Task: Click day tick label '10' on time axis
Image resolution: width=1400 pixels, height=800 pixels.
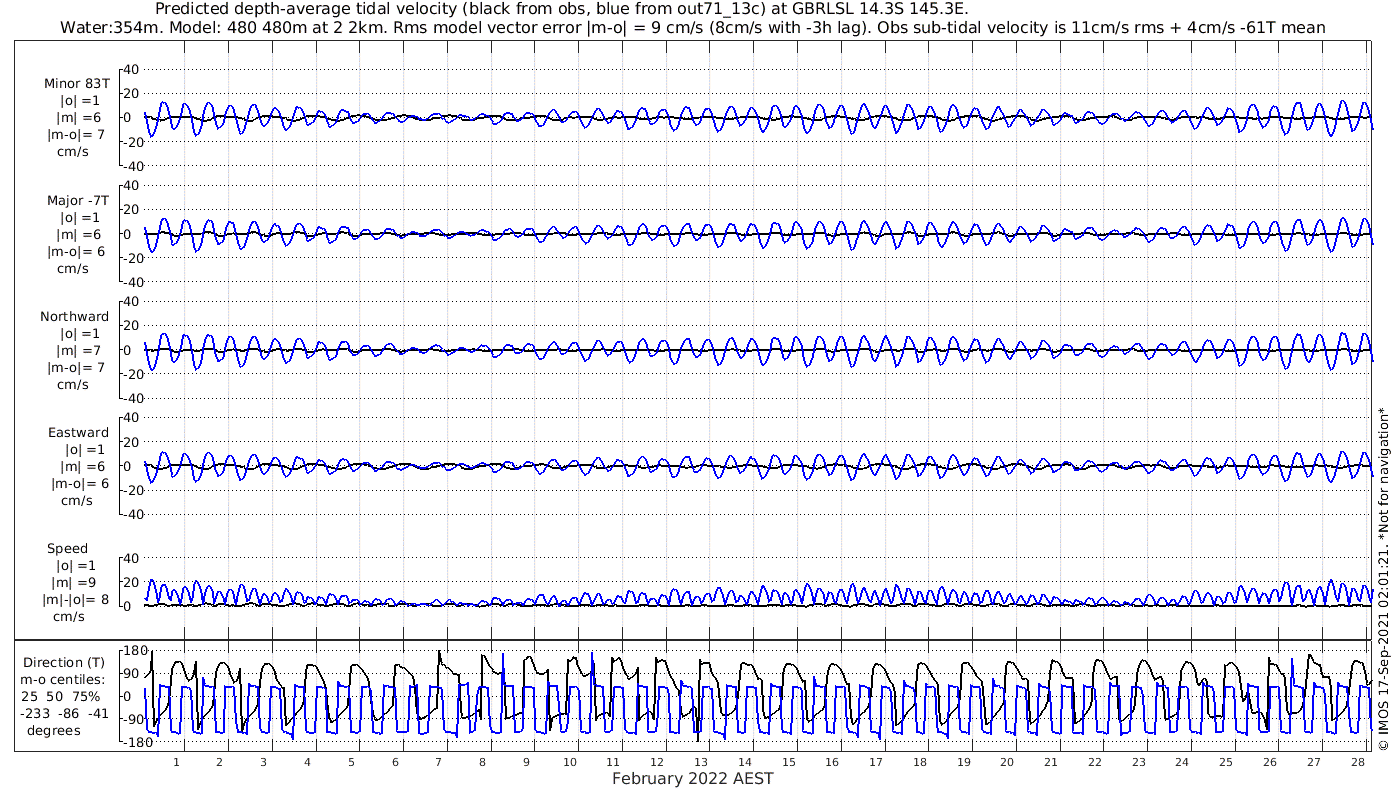Action: tap(570, 762)
